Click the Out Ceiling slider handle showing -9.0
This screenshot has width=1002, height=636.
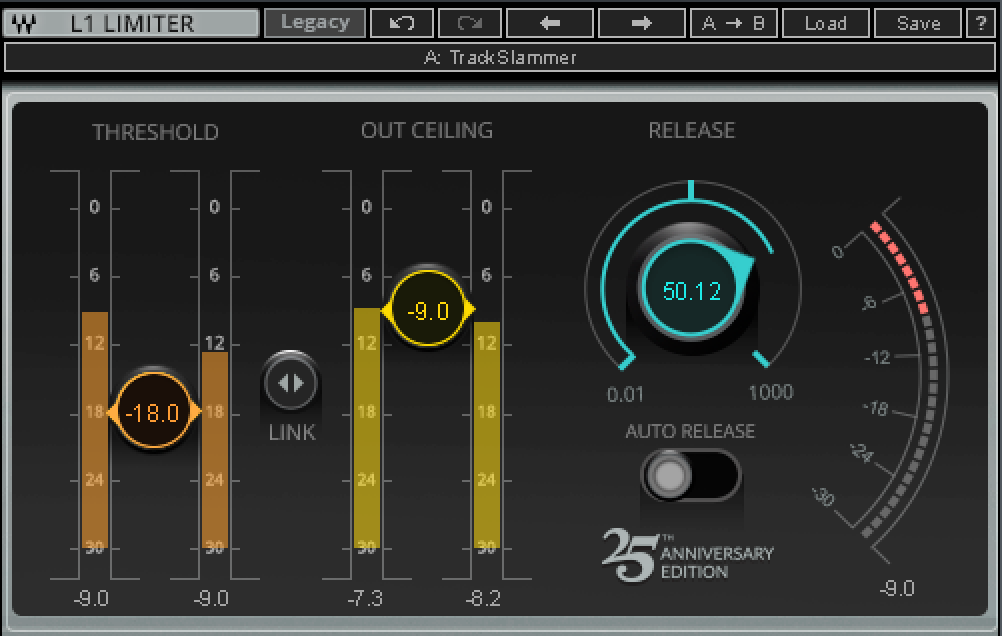click(428, 310)
